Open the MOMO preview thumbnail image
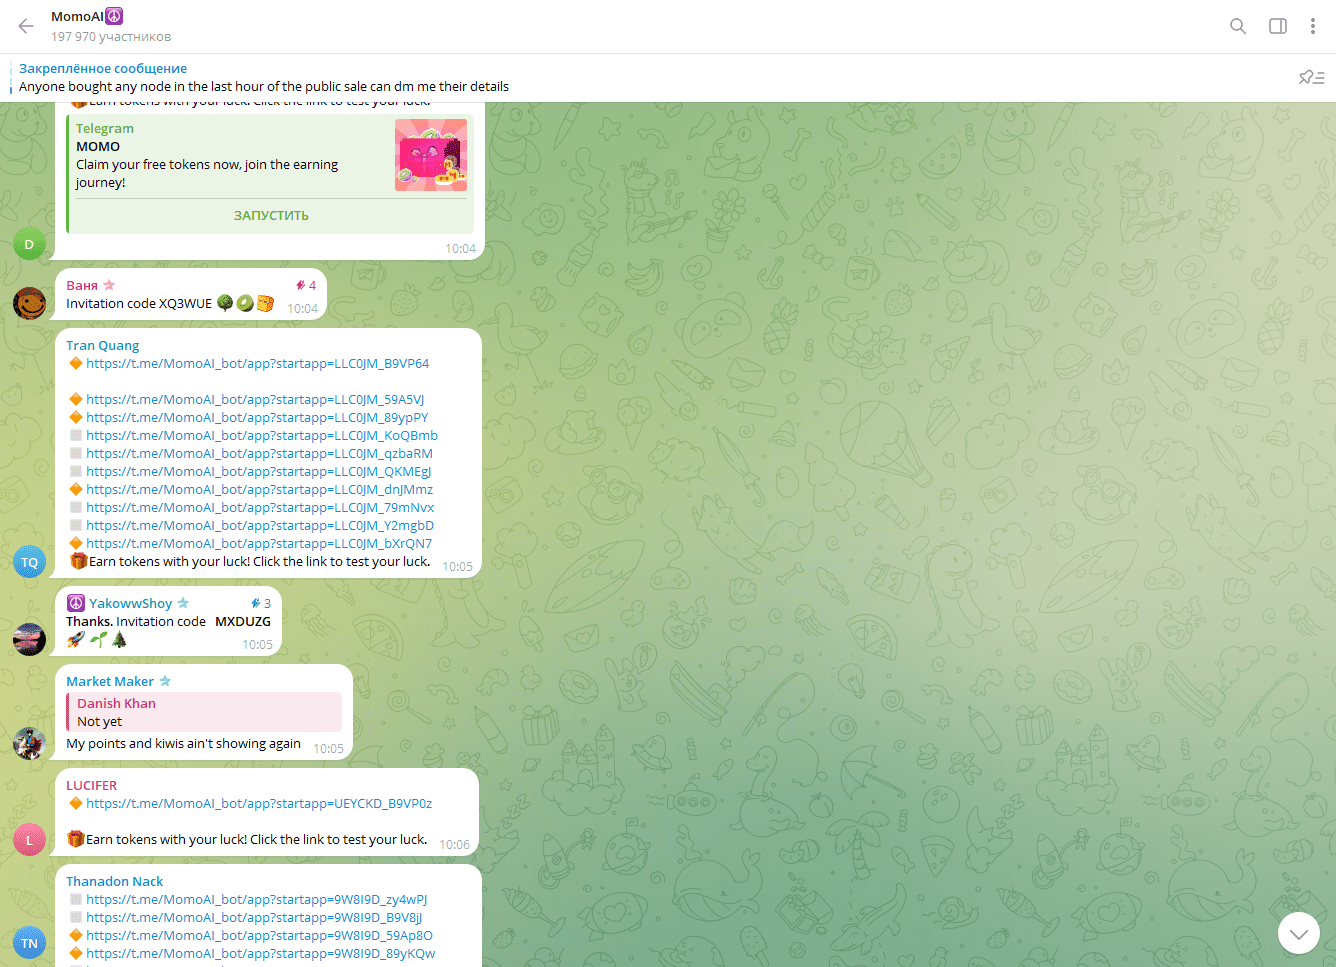Viewport: 1336px width, 967px height. click(x=431, y=155)
